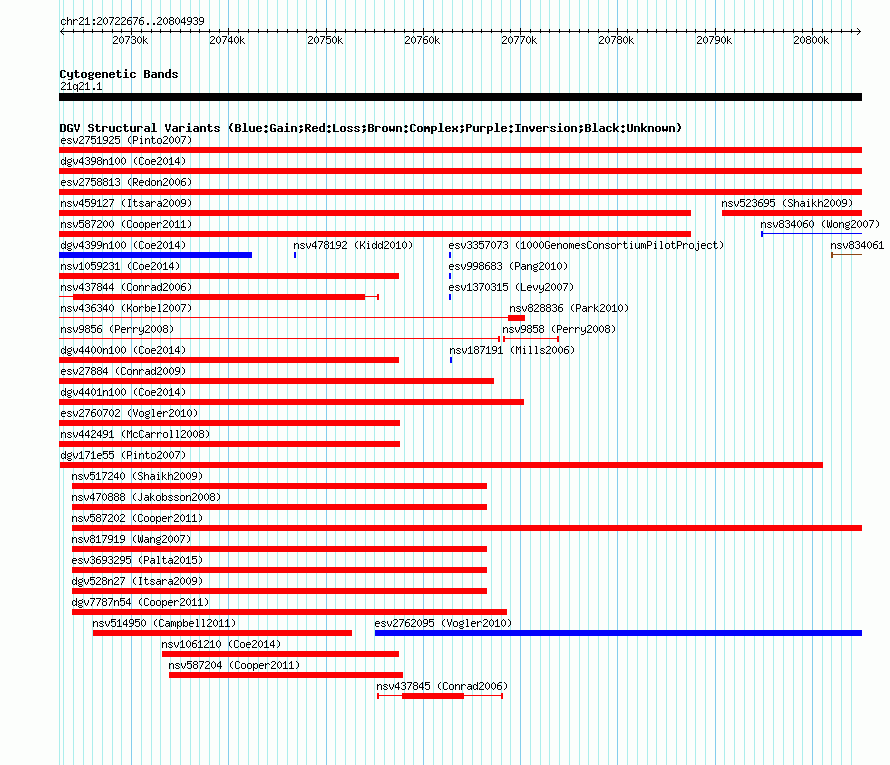
Task: Select the dgv4398n100 (Coe2014) label
Action: pyautogui.click(x=123, y=161)
